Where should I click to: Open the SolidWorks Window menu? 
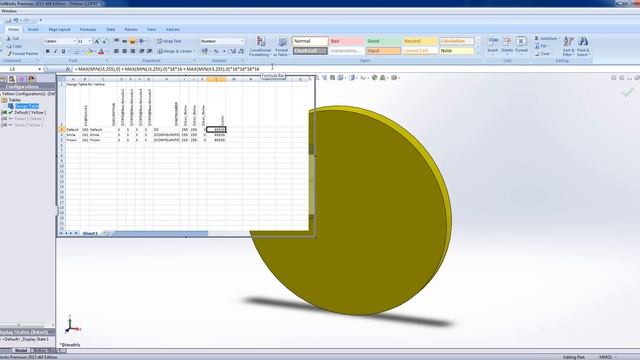point(9,11)
